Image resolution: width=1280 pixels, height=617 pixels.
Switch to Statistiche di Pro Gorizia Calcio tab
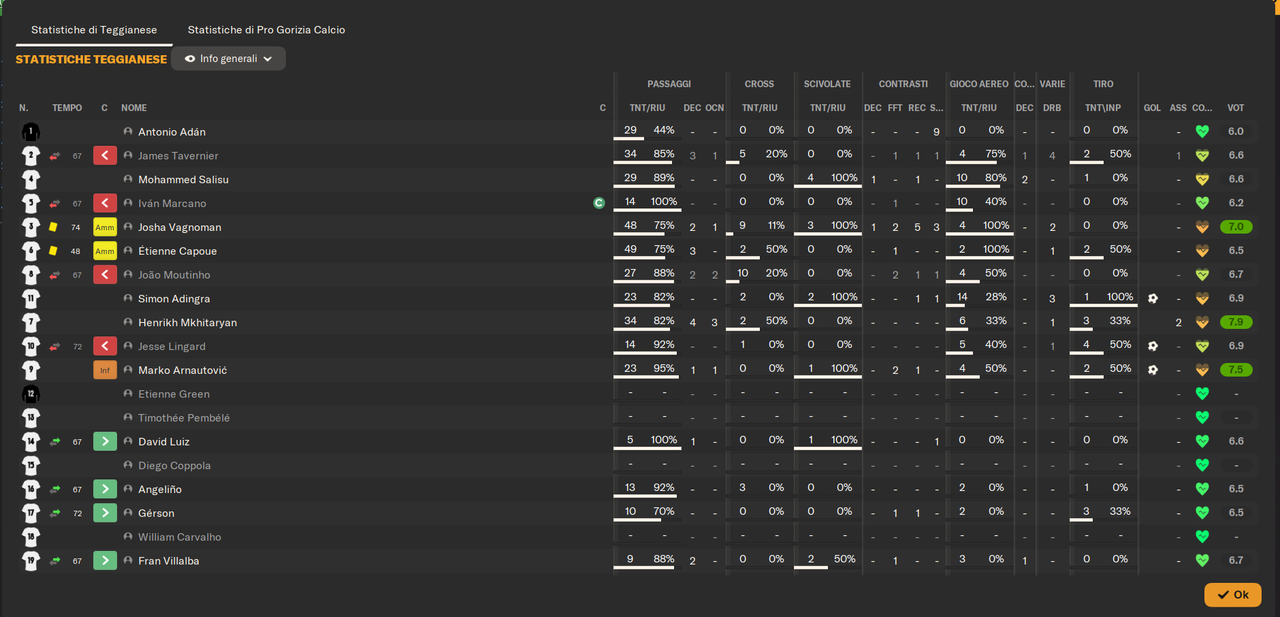tap(266, 30)
